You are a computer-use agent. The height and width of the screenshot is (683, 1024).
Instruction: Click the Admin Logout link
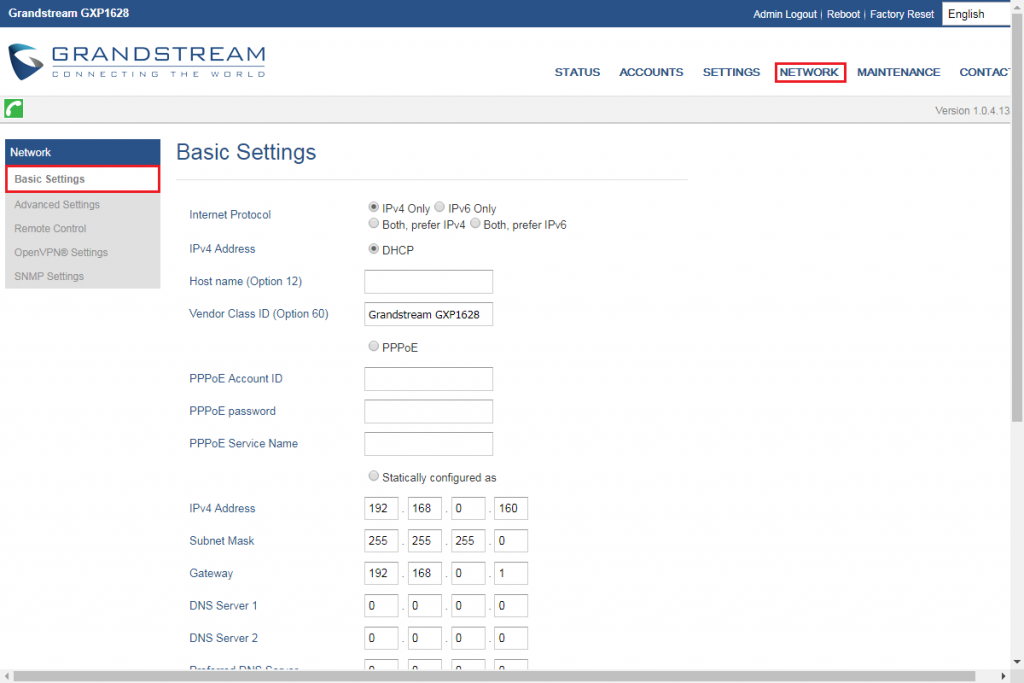coord(785,14)
